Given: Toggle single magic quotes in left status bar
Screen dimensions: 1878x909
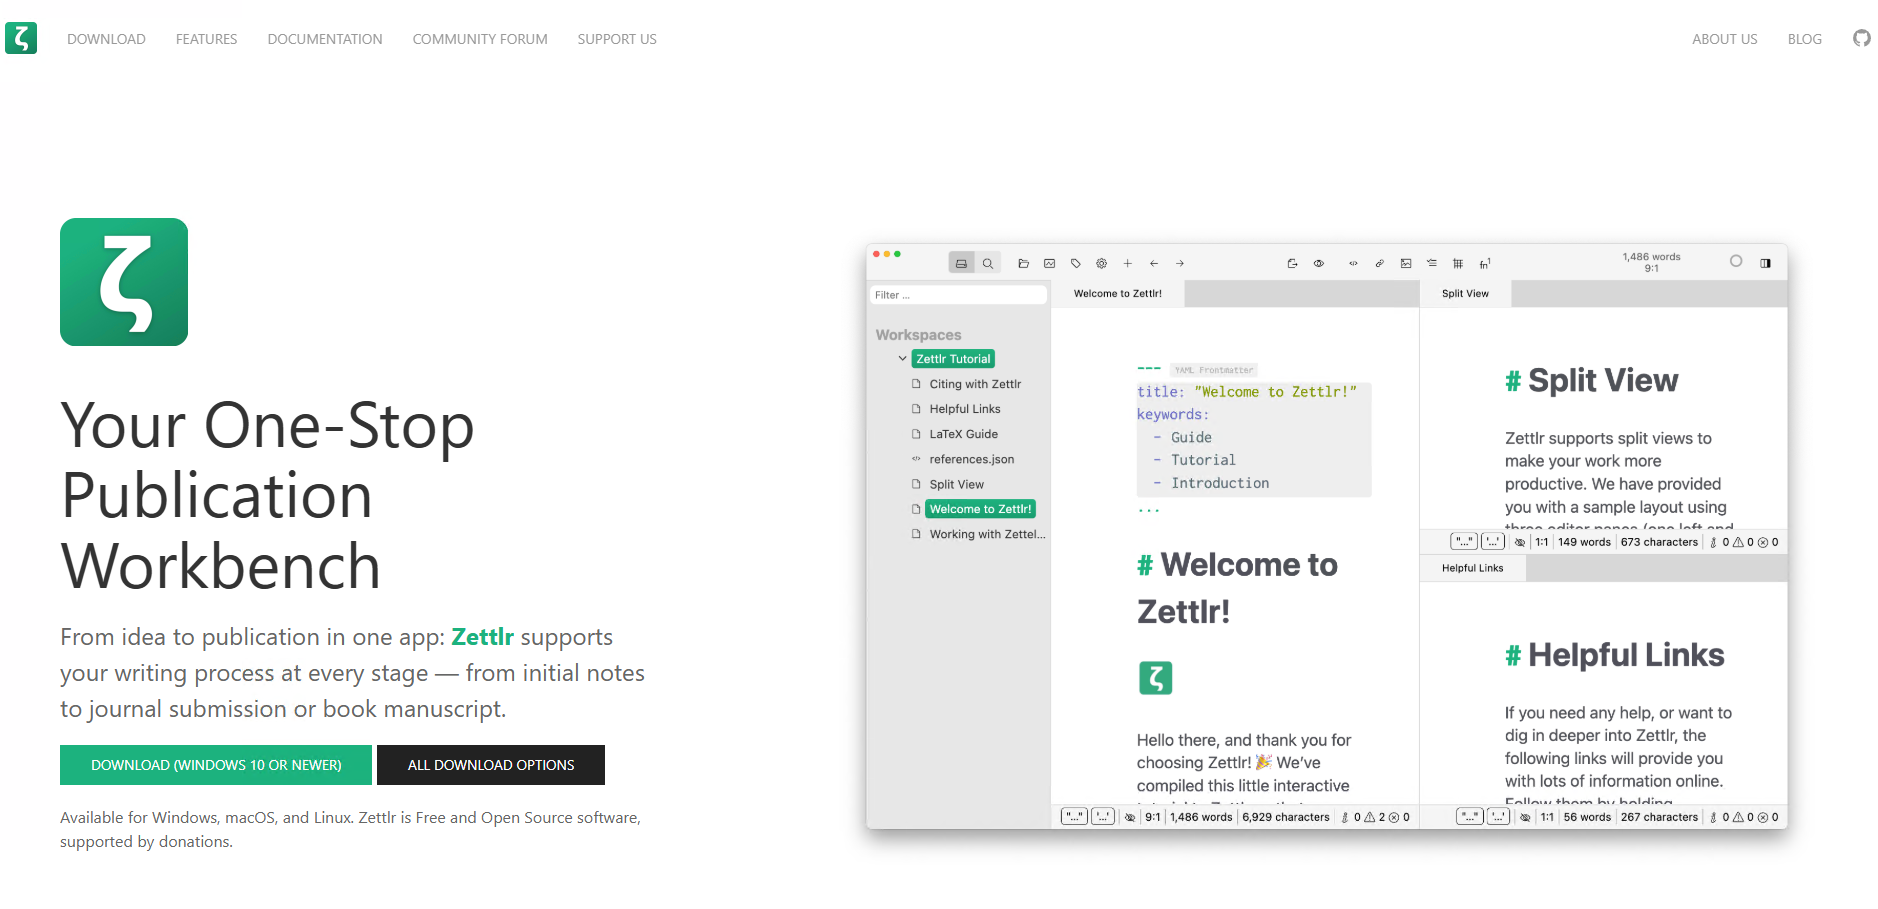Looking at the screenshot, I should pos(1103,816).
